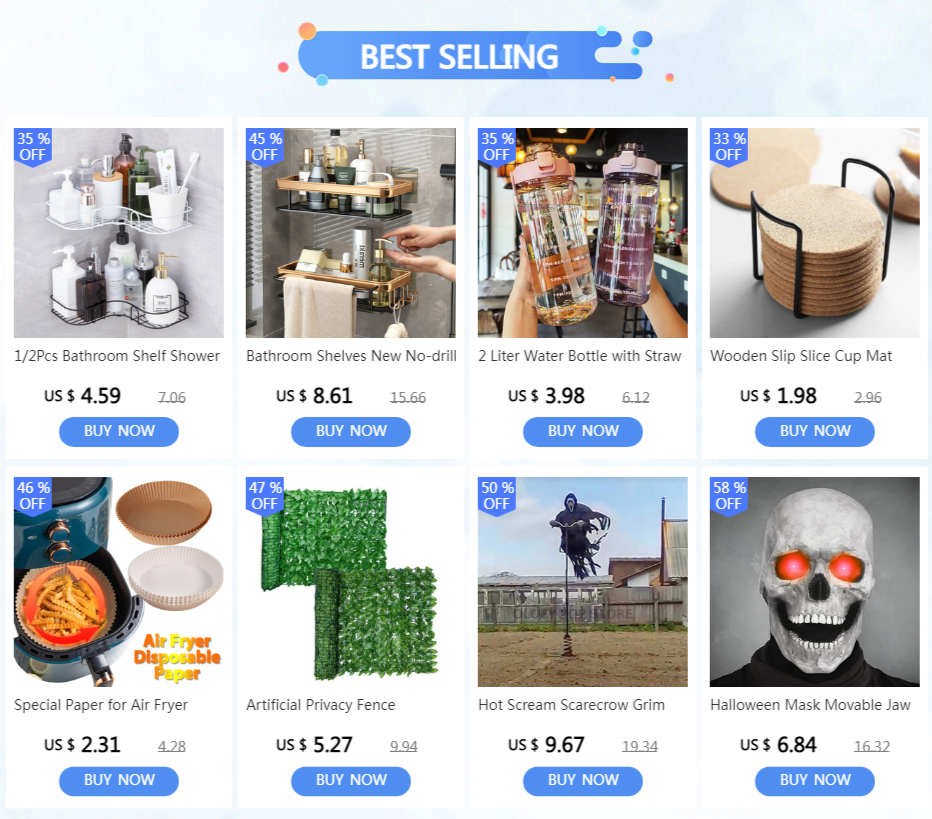Open the air fryer disposable paper image
Screen dimensions: 932x819
point(119,582)
